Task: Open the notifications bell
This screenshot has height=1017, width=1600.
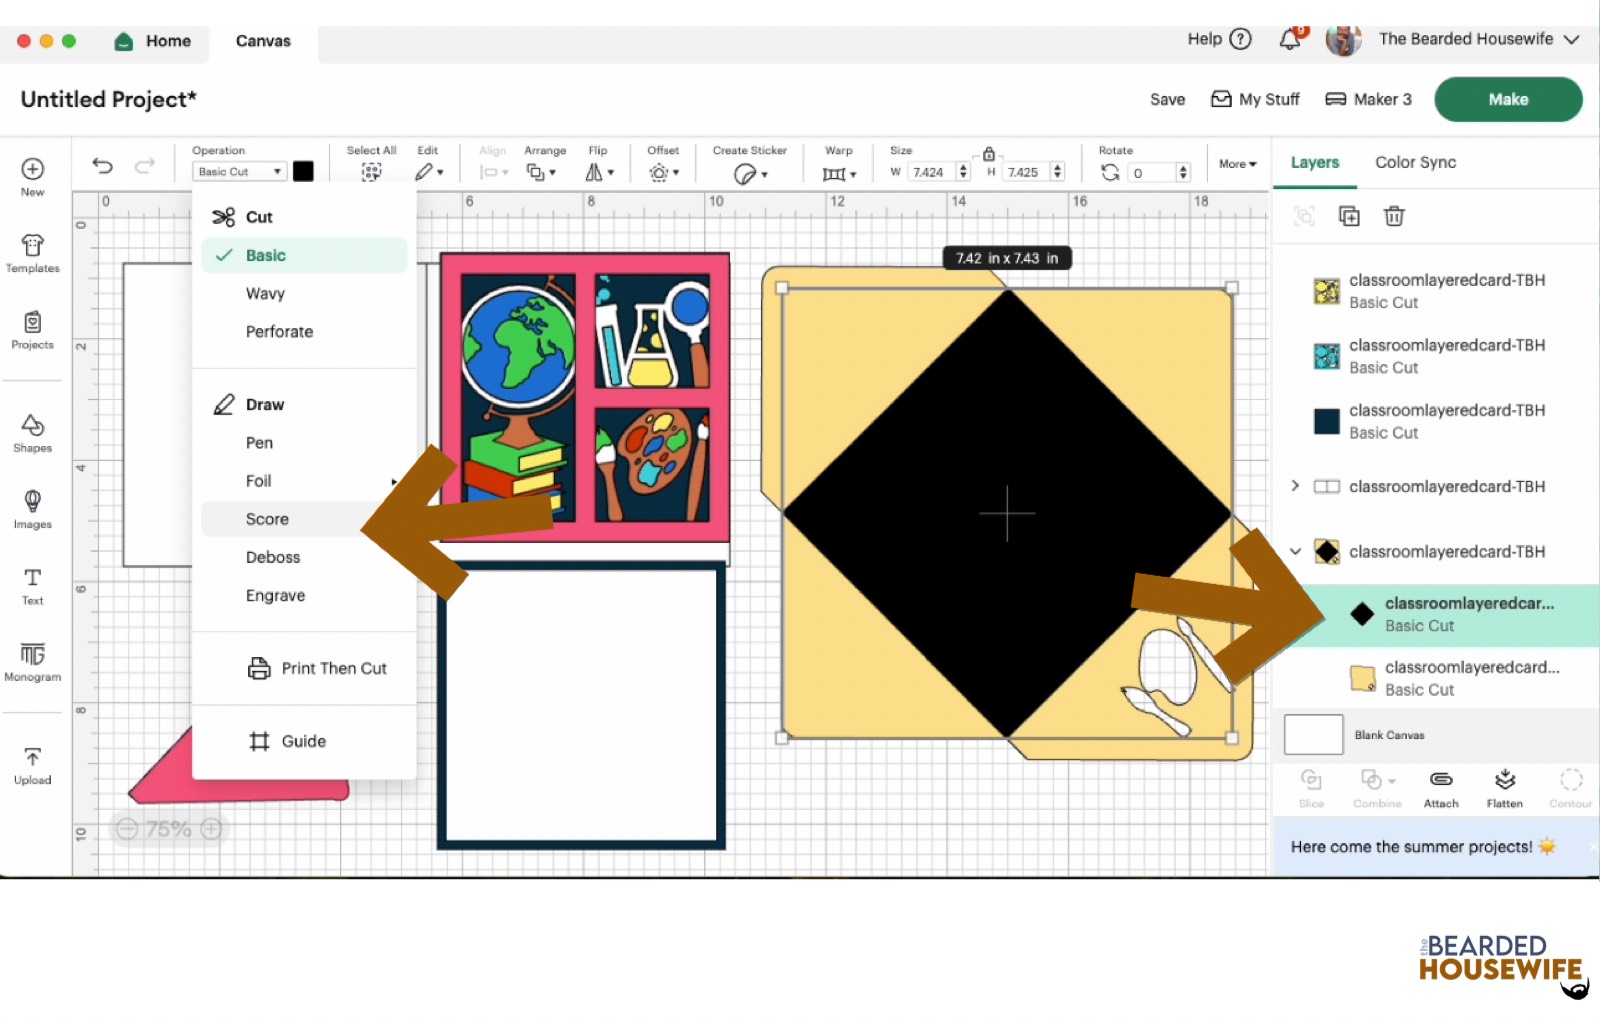Action: pyautogui.click(x=1290, y=39)
